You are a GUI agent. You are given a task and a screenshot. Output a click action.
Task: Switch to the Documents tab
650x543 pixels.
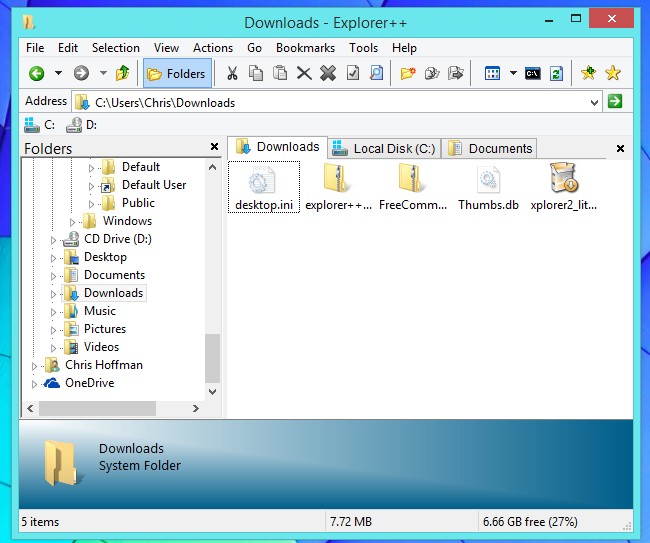click(490, 148)
